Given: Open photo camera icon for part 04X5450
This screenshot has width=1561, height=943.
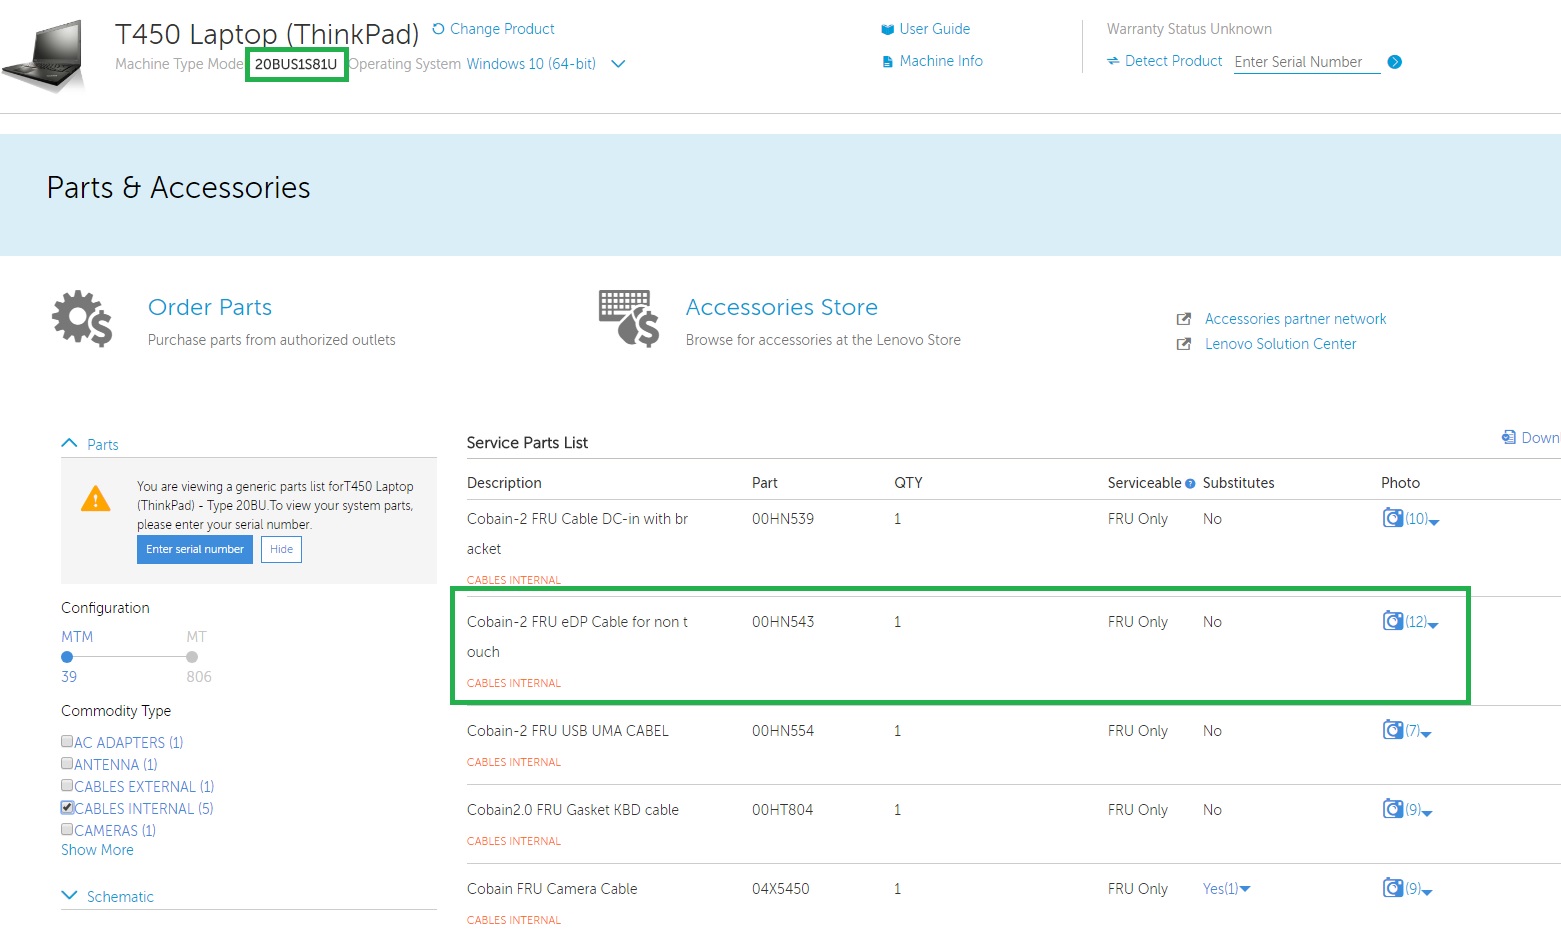Looking at the screenshot, I should click(1393, 888).
